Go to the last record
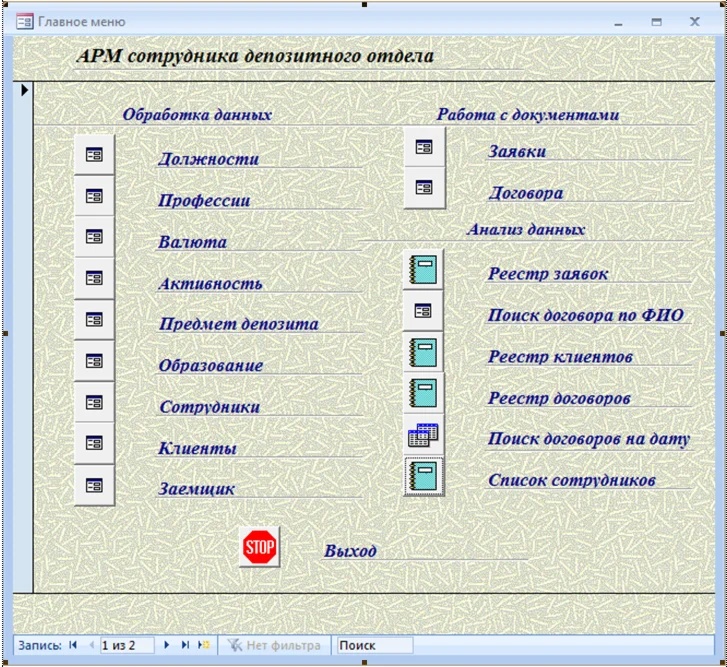Image resolution: width=727 pixels, height=667 pixels. [x=185, y=645]
